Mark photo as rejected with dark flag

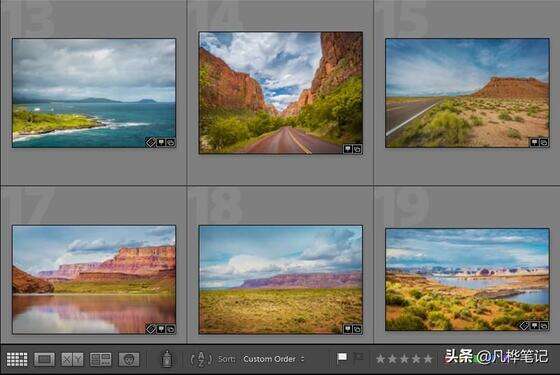(x=358, y=358)
